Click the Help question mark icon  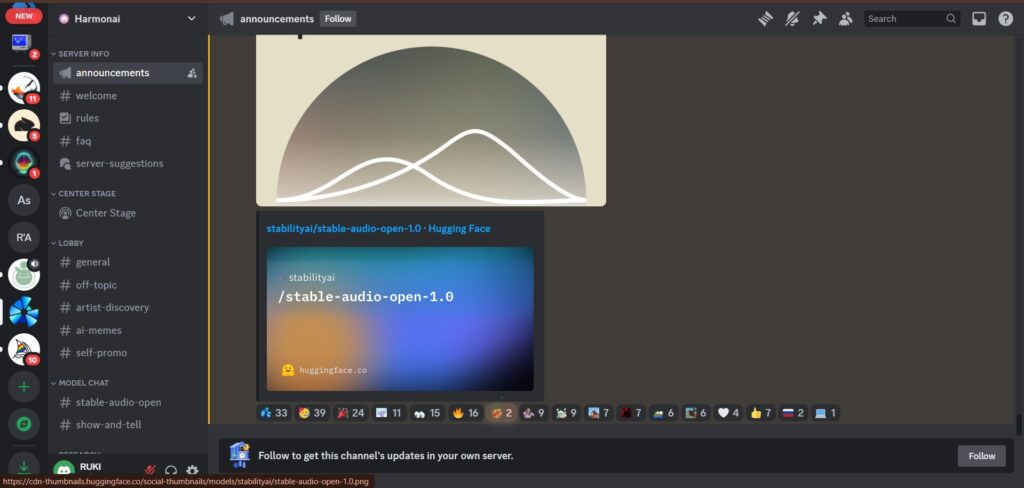coord(1005,18)
